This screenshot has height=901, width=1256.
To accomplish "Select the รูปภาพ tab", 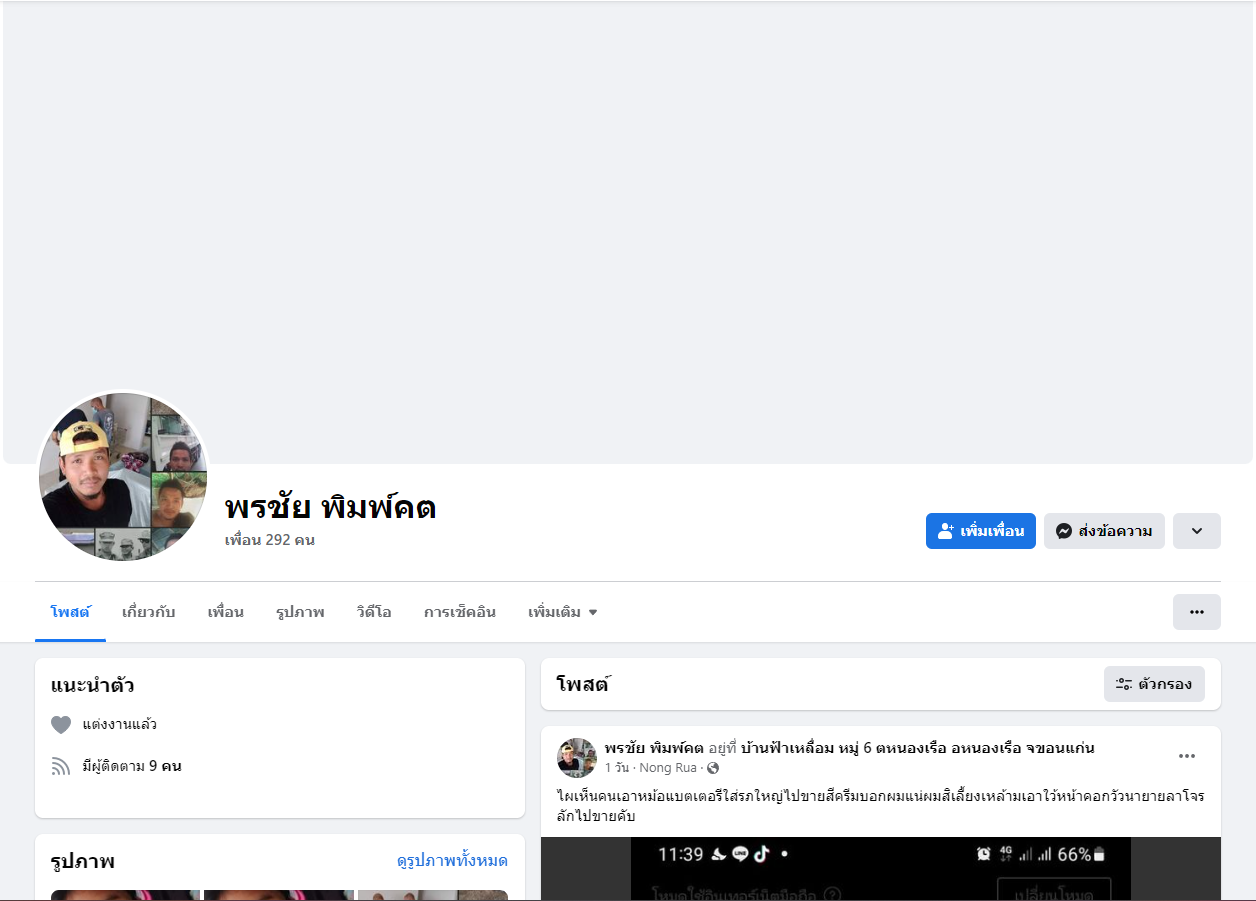I will pyautogui.click(x=300, y=612).
